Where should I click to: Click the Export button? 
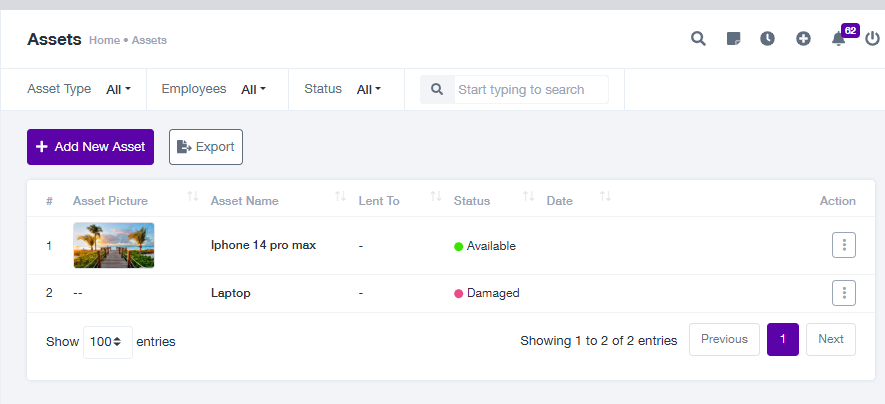[x=206, y=147]
